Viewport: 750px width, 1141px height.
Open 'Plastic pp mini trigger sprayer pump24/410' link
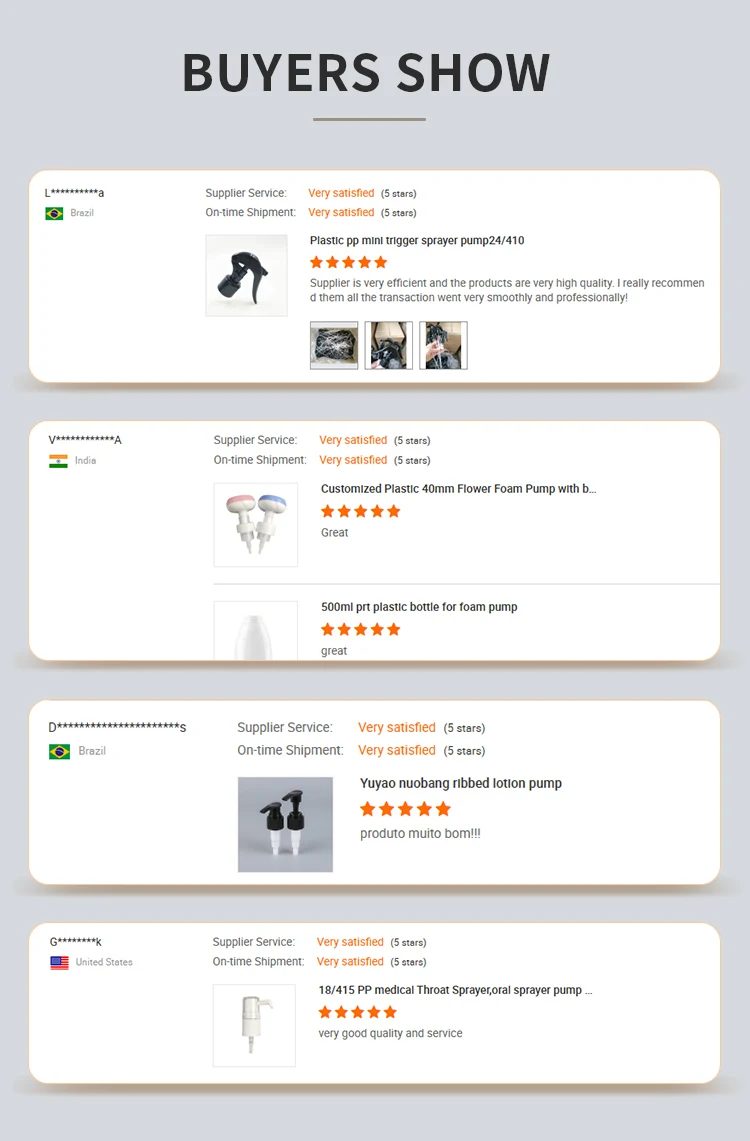pyautogui.click(x=417, y=241)
